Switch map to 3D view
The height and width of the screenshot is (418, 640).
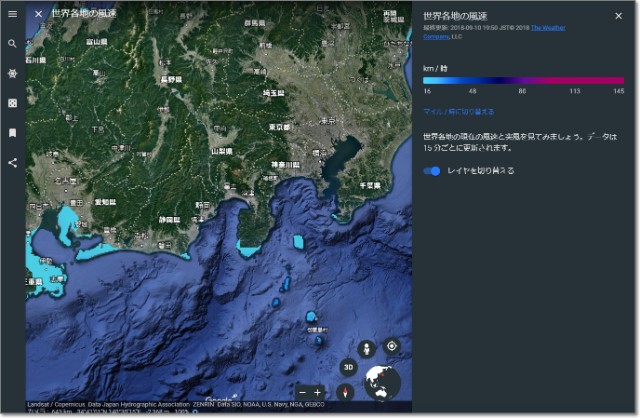click(x=347, y=367)
